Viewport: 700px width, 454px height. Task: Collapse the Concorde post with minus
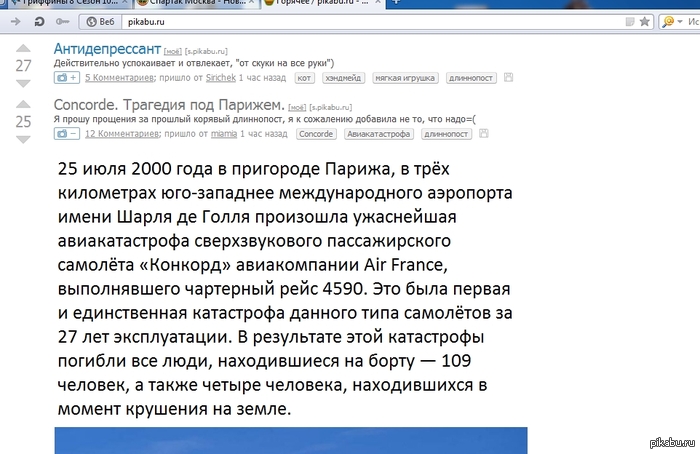click(x=67, y=133)
